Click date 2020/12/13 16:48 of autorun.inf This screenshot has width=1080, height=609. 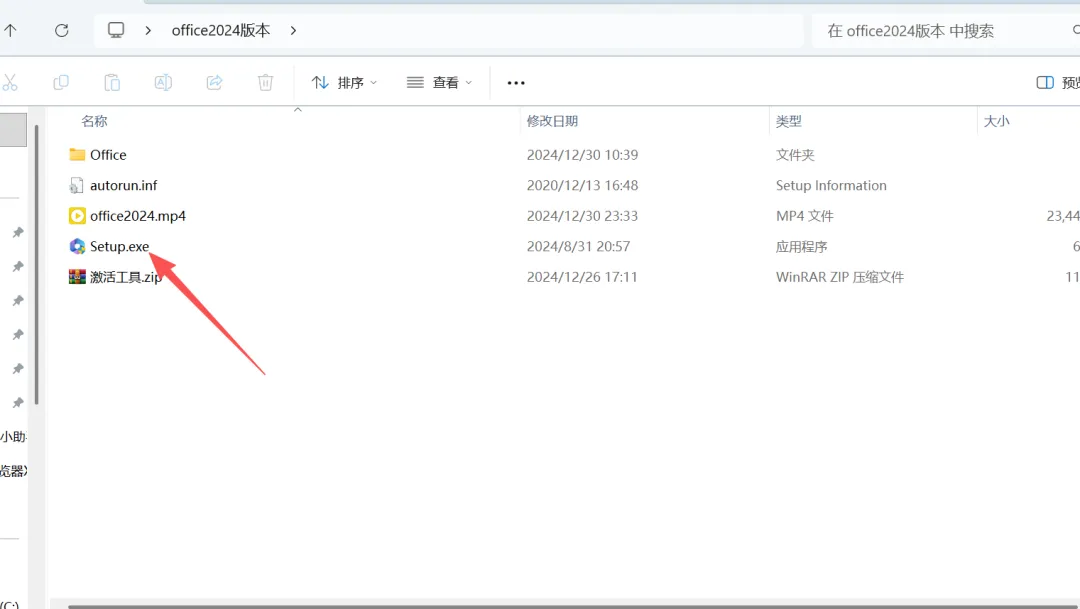[x=583, y=185]
